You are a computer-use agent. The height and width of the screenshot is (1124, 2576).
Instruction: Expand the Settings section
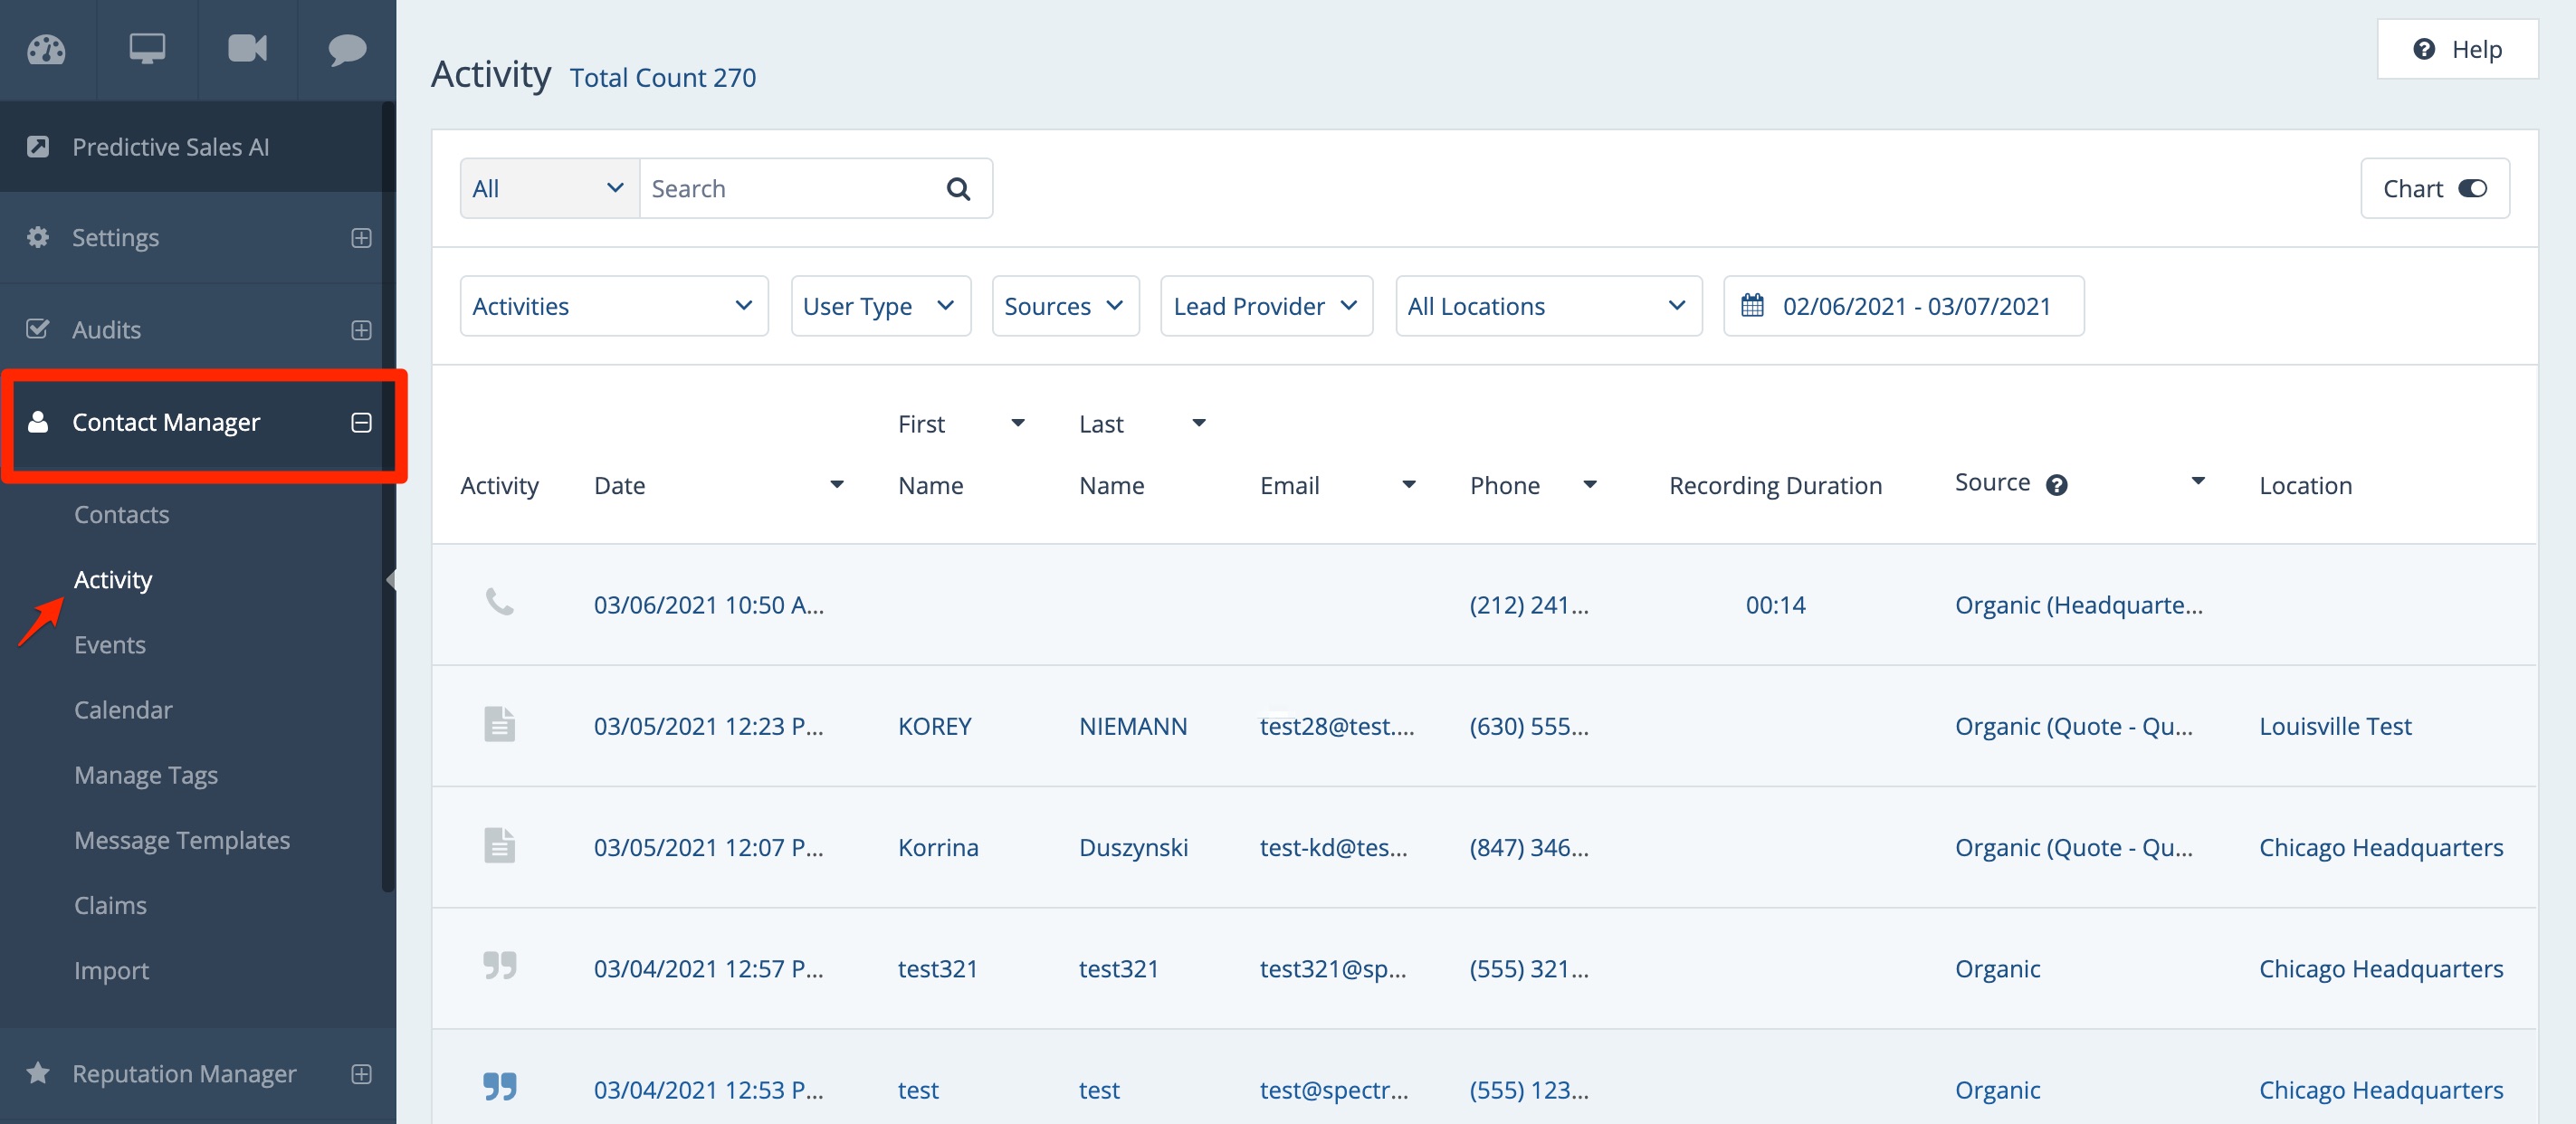pyautogui.click(x=361, y=238)
